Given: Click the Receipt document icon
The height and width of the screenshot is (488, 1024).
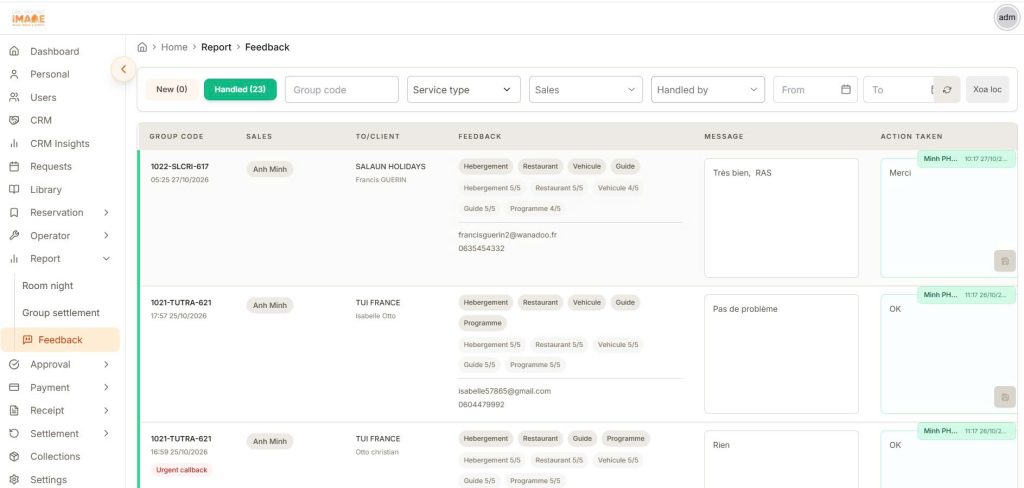Looking at the screenshot, I should [14, 410].
